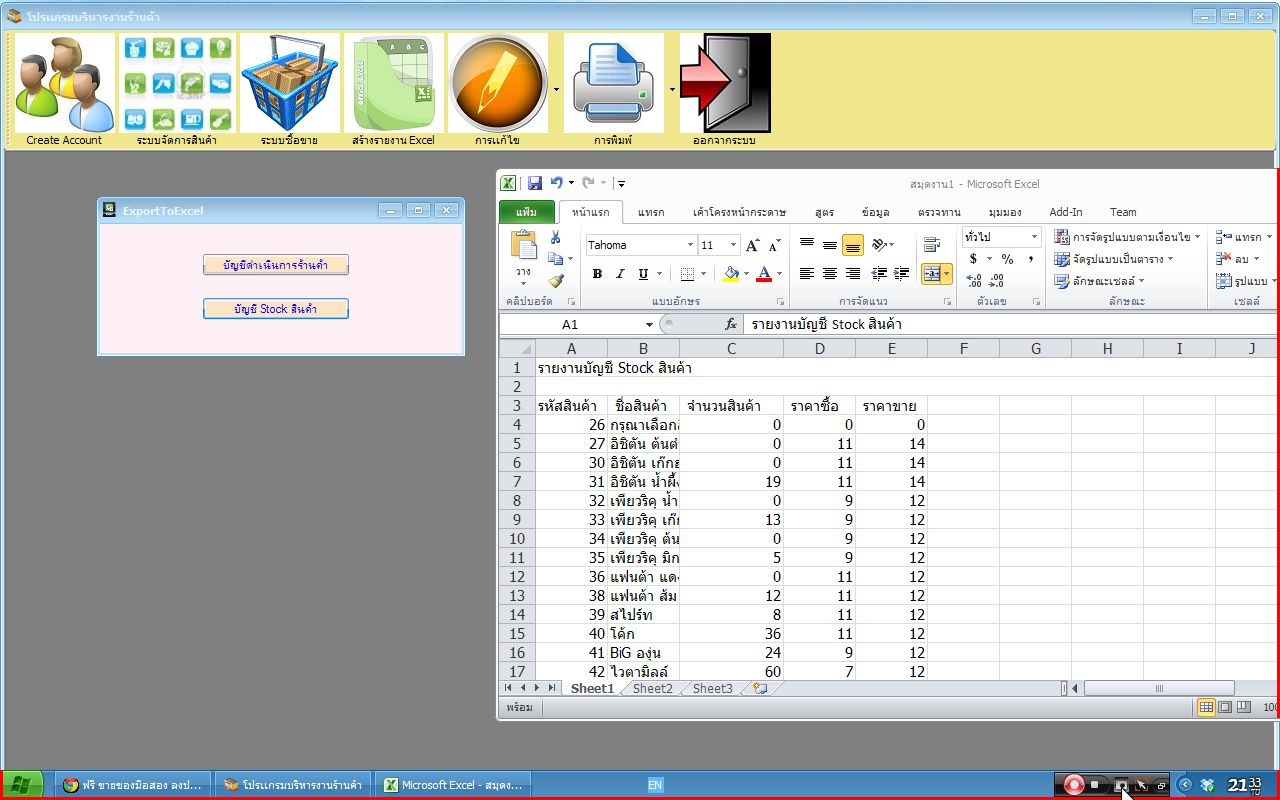The image size is (1280, 800).
Task: Click the formula bar input field
Action: click(1012, 324)
